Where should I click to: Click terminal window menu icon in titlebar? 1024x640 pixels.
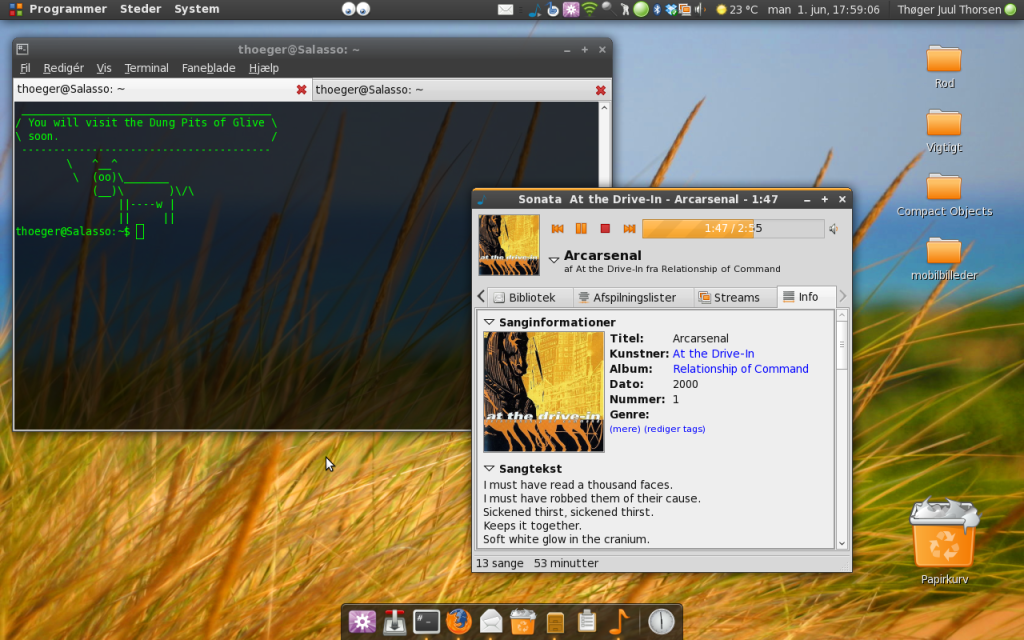click(22, 49)
